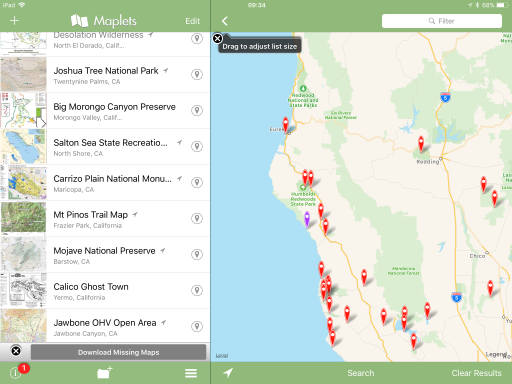512x384 pixels.
Task: Tap the plus icon to add a map
Action: coord(14,21)
